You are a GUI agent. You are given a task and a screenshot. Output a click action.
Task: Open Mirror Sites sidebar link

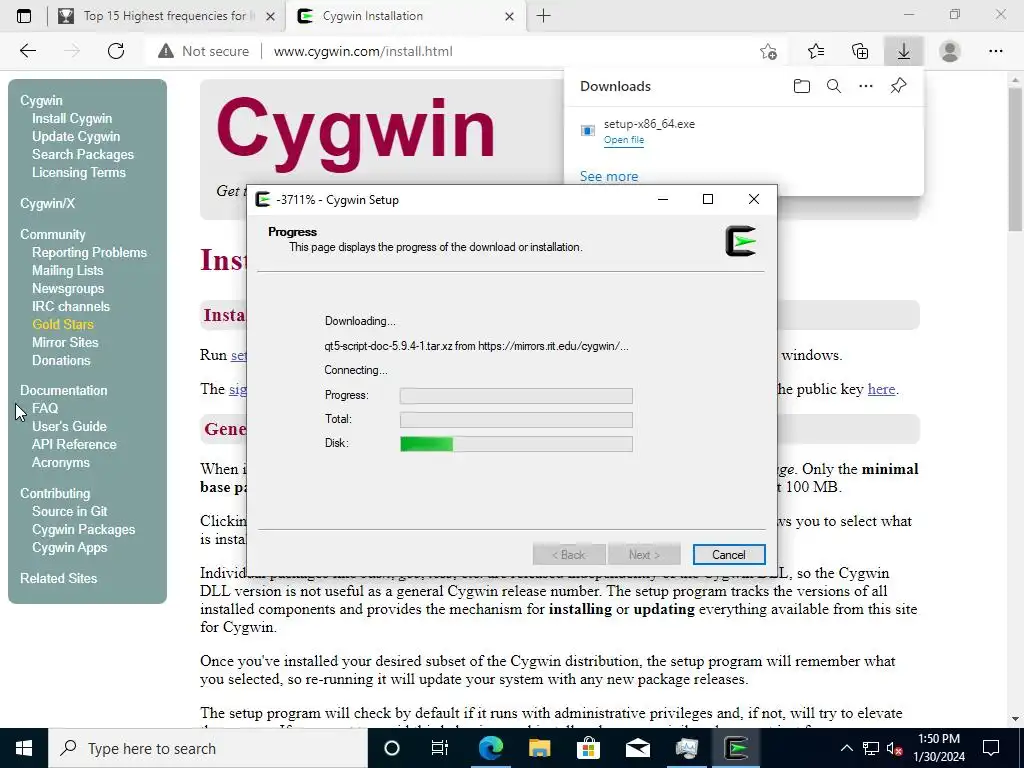click(x=65, y=342)
